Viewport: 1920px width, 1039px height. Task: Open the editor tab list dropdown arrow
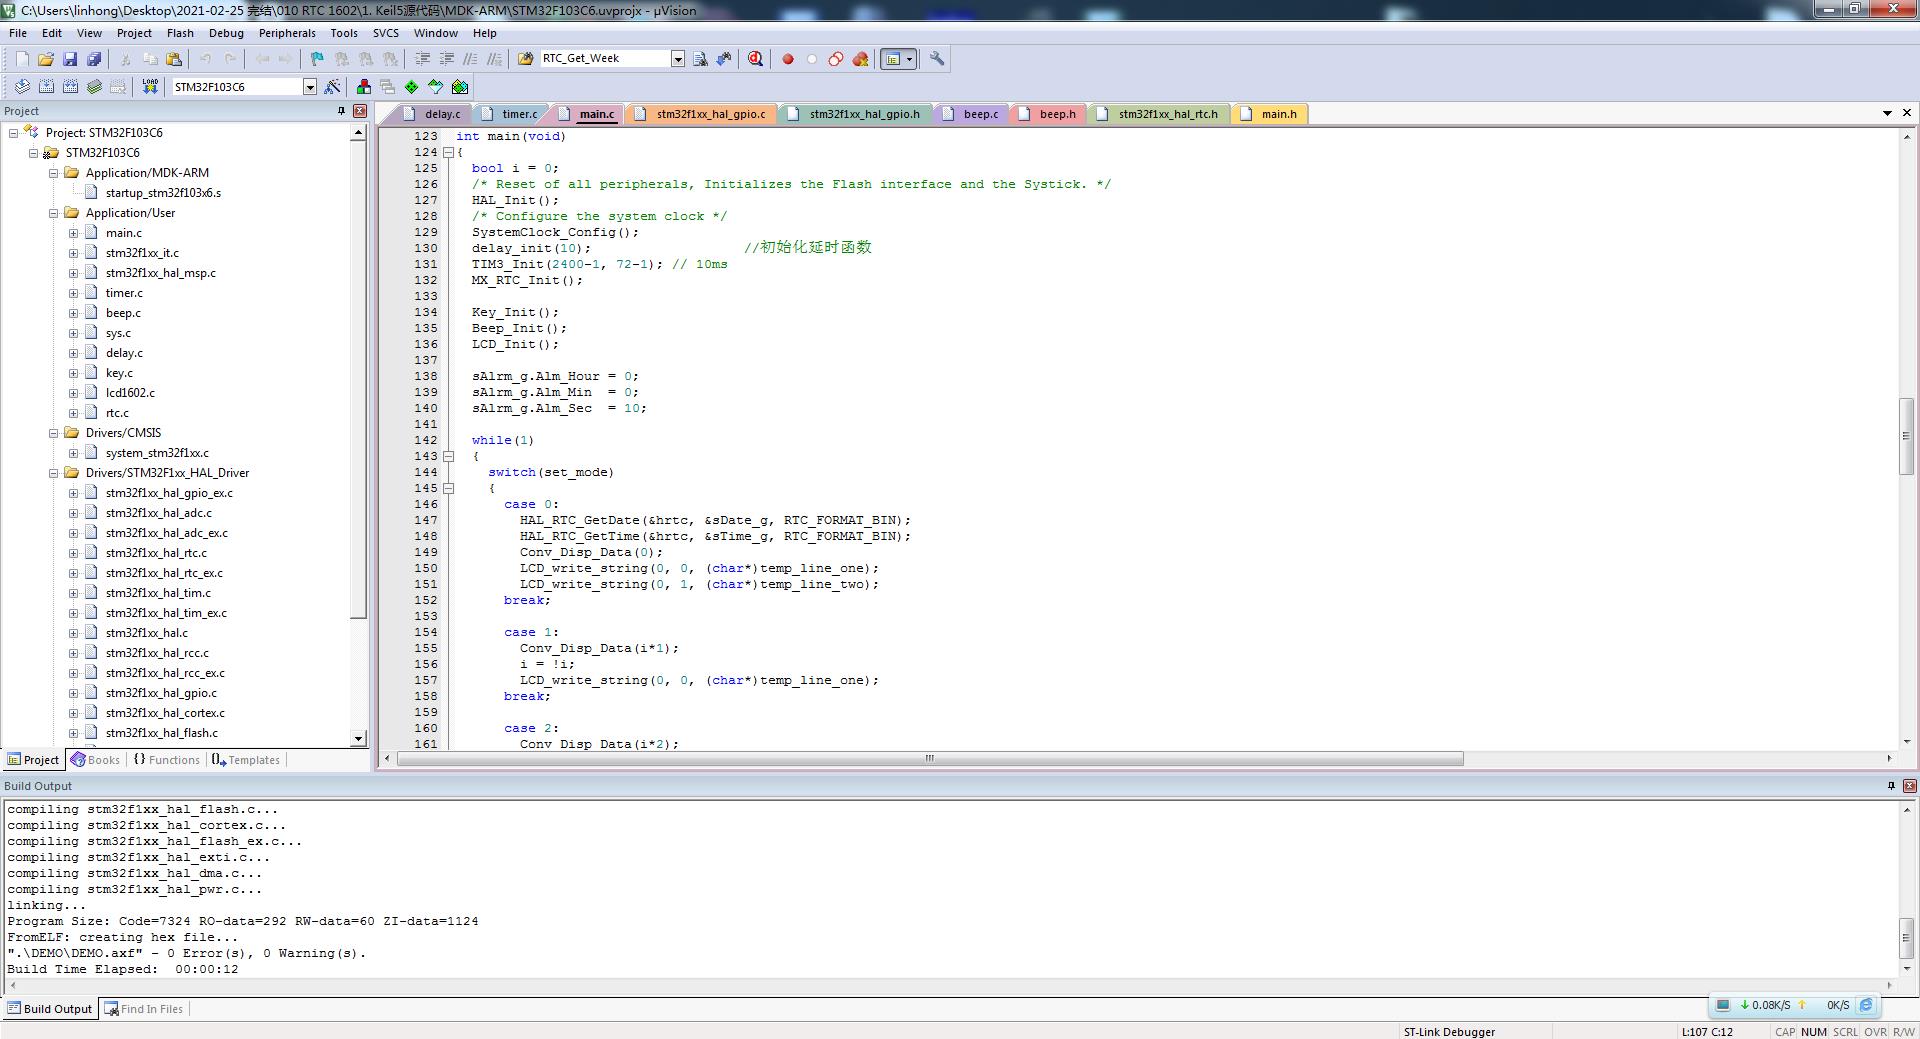tap(1887, 113)
